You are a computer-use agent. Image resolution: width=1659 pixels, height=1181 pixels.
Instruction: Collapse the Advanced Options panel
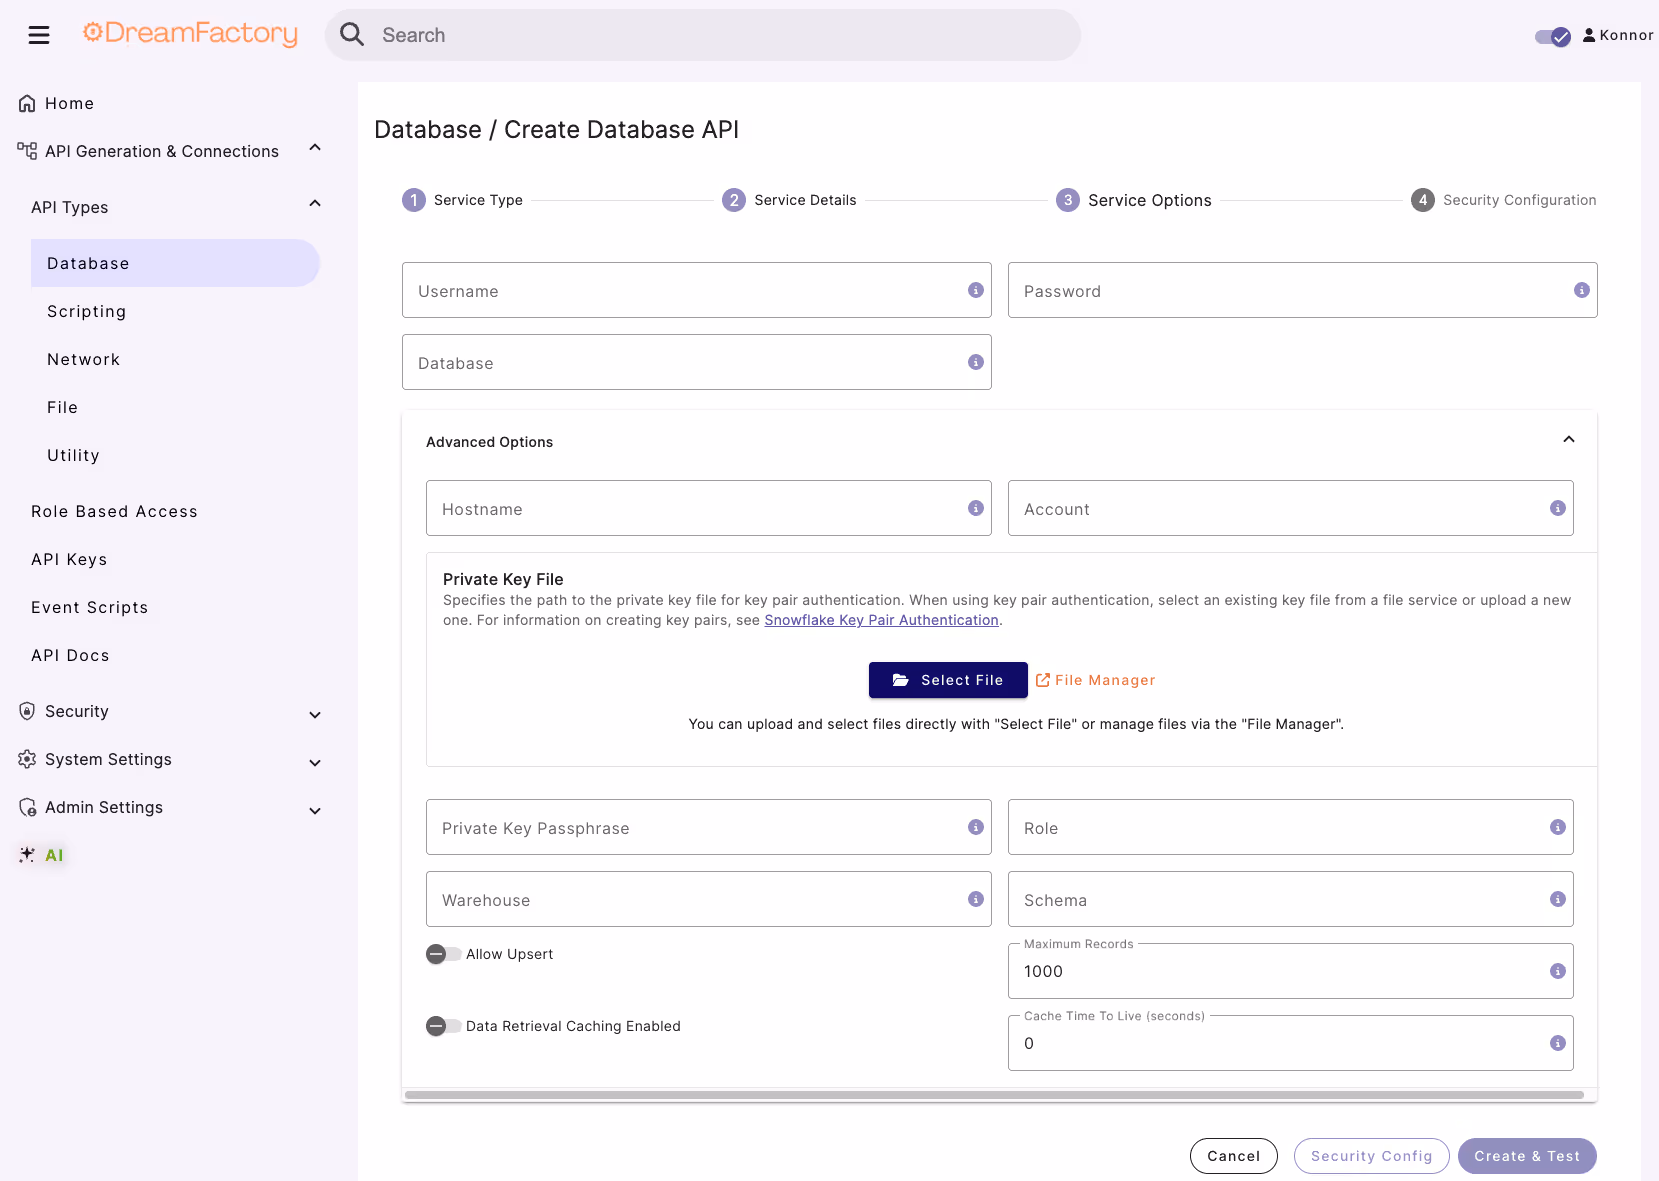click(1569, 440)
